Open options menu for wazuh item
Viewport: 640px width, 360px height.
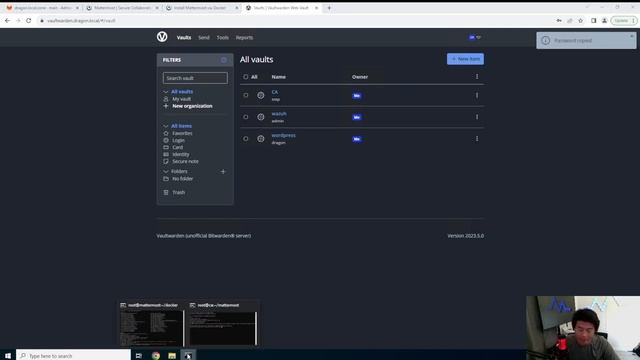click(x=477, y=117)
